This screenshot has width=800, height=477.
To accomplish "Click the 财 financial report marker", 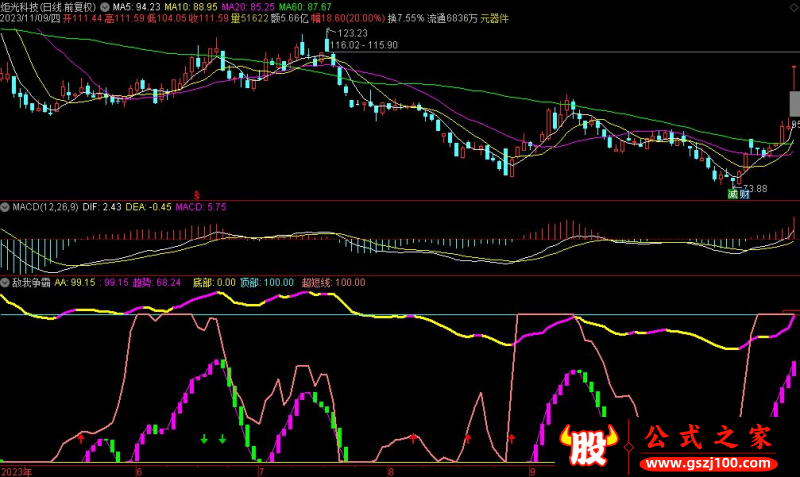I will (x=744, y=194).
